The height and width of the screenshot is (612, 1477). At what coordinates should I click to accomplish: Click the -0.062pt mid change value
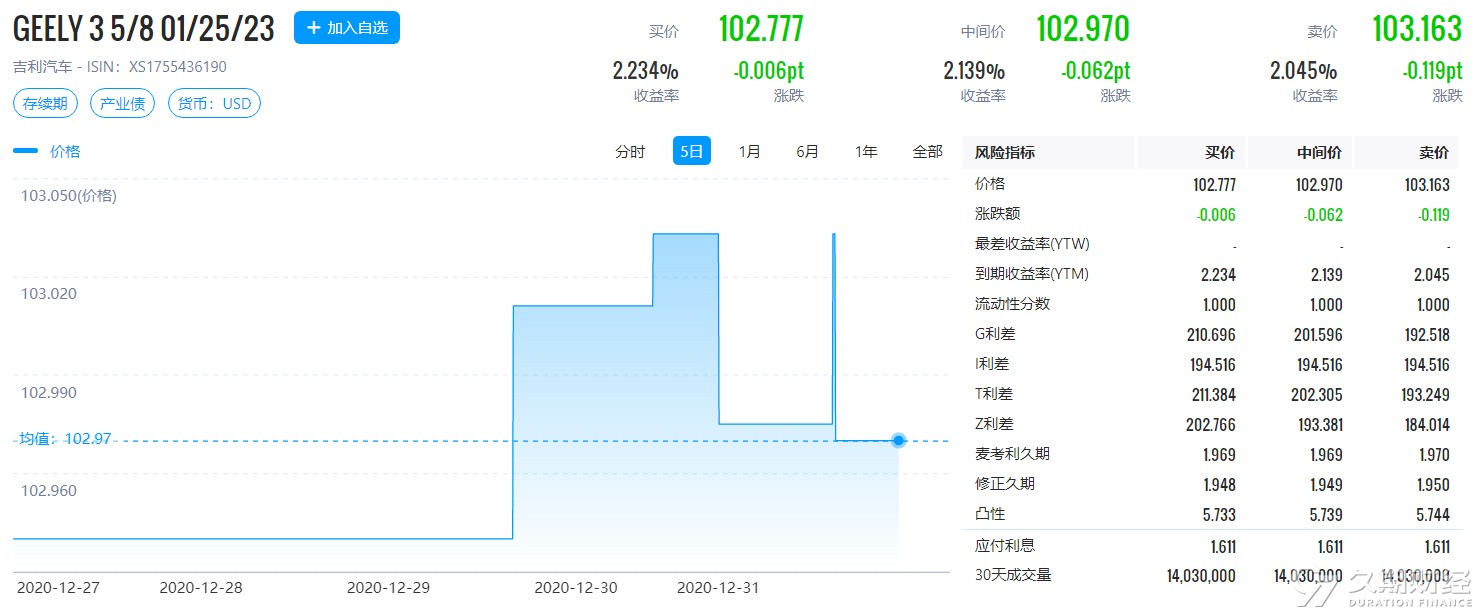tap(1095, 71)
